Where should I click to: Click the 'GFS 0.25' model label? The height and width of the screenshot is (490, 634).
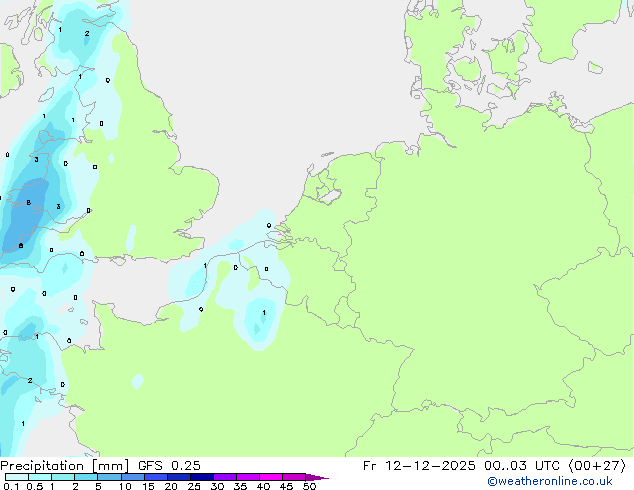tap(169, 466)
